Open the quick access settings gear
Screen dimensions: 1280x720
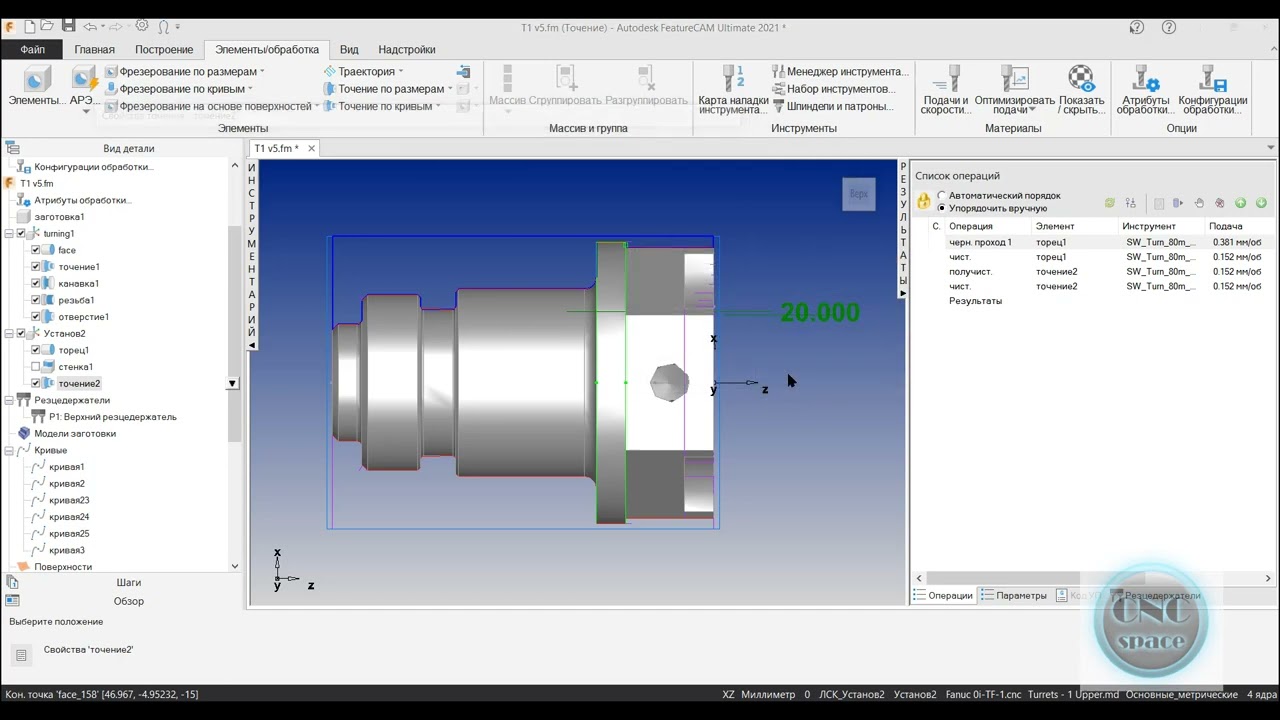(141, 26)
